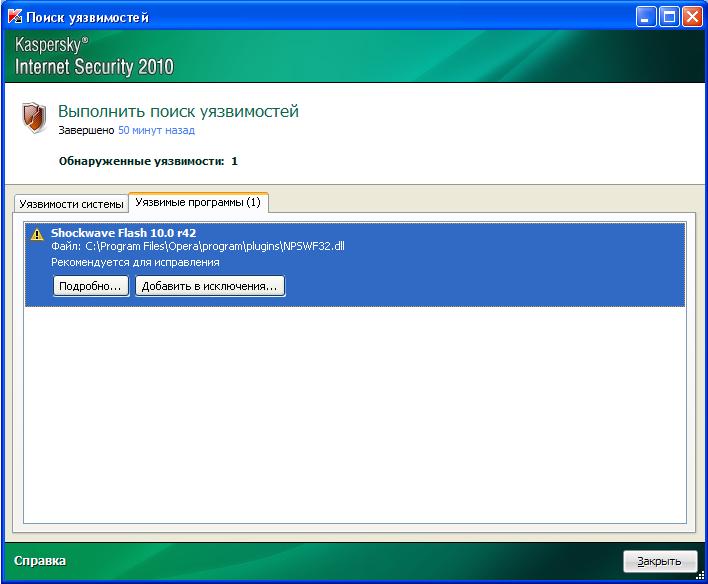Click the 50 минут назад link
Screen dimensions: 708x584
point(156,130)
